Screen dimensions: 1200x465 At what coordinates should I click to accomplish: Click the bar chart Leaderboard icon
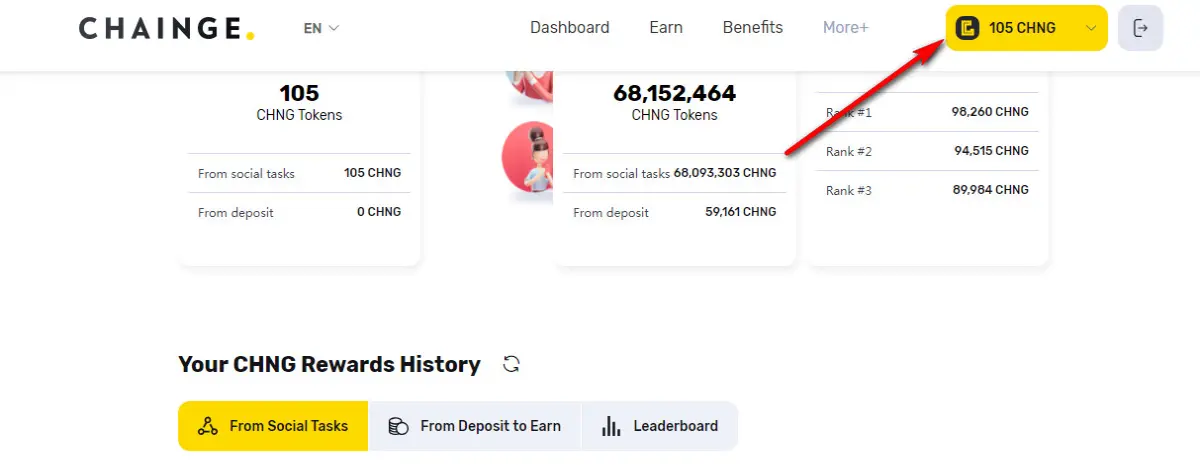[x=611, y=426]
